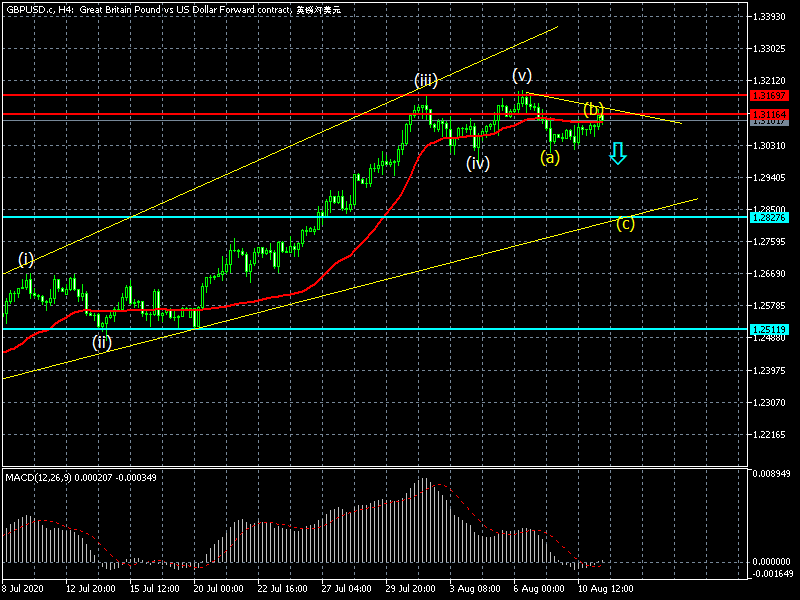Image resolution: width=800 pixels, height=600 pixels.
Task: Click the 3 Aug 08:00 time label
Action: tap(475, 589)
